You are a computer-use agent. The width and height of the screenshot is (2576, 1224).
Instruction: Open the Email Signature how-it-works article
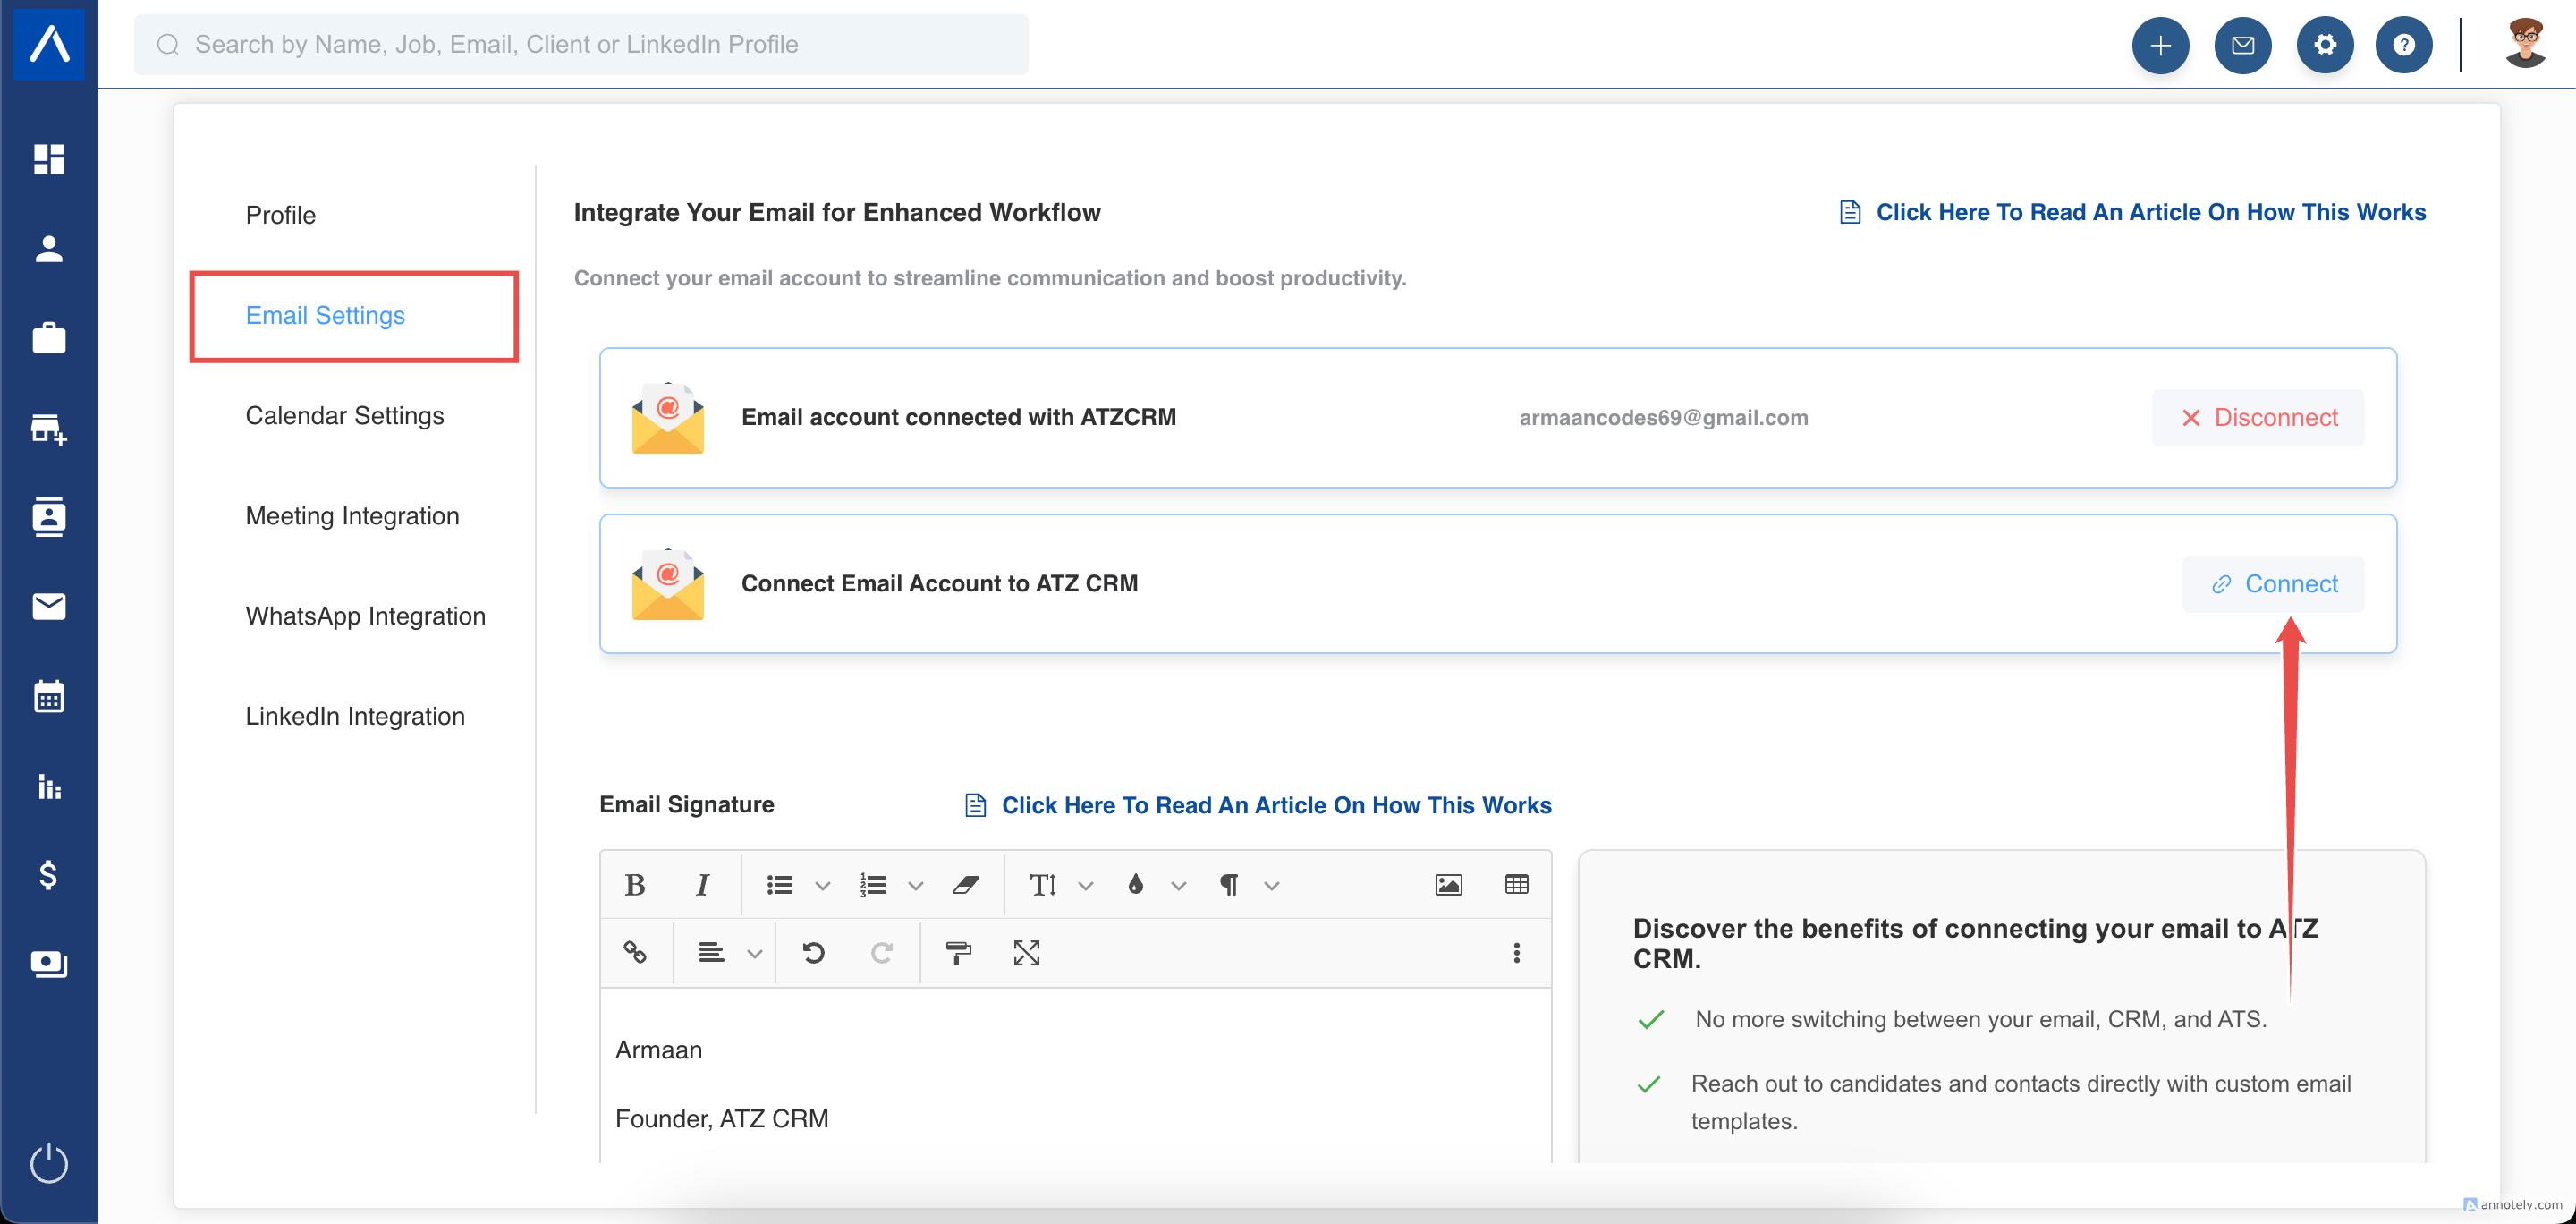click(x=1258, y=805)
